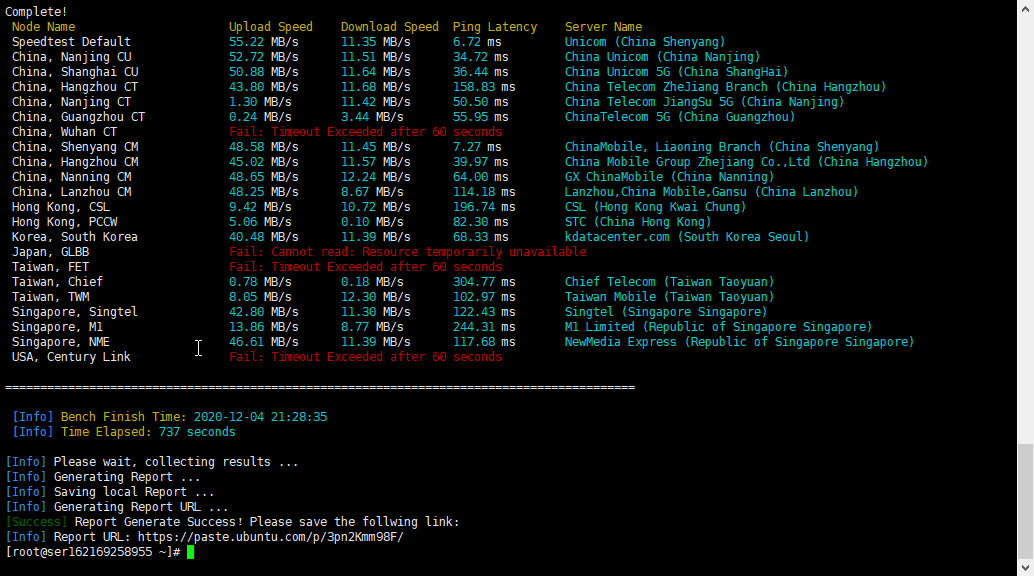
Task: Click the 'Generating Report URL ...' line
Action: 141,507
